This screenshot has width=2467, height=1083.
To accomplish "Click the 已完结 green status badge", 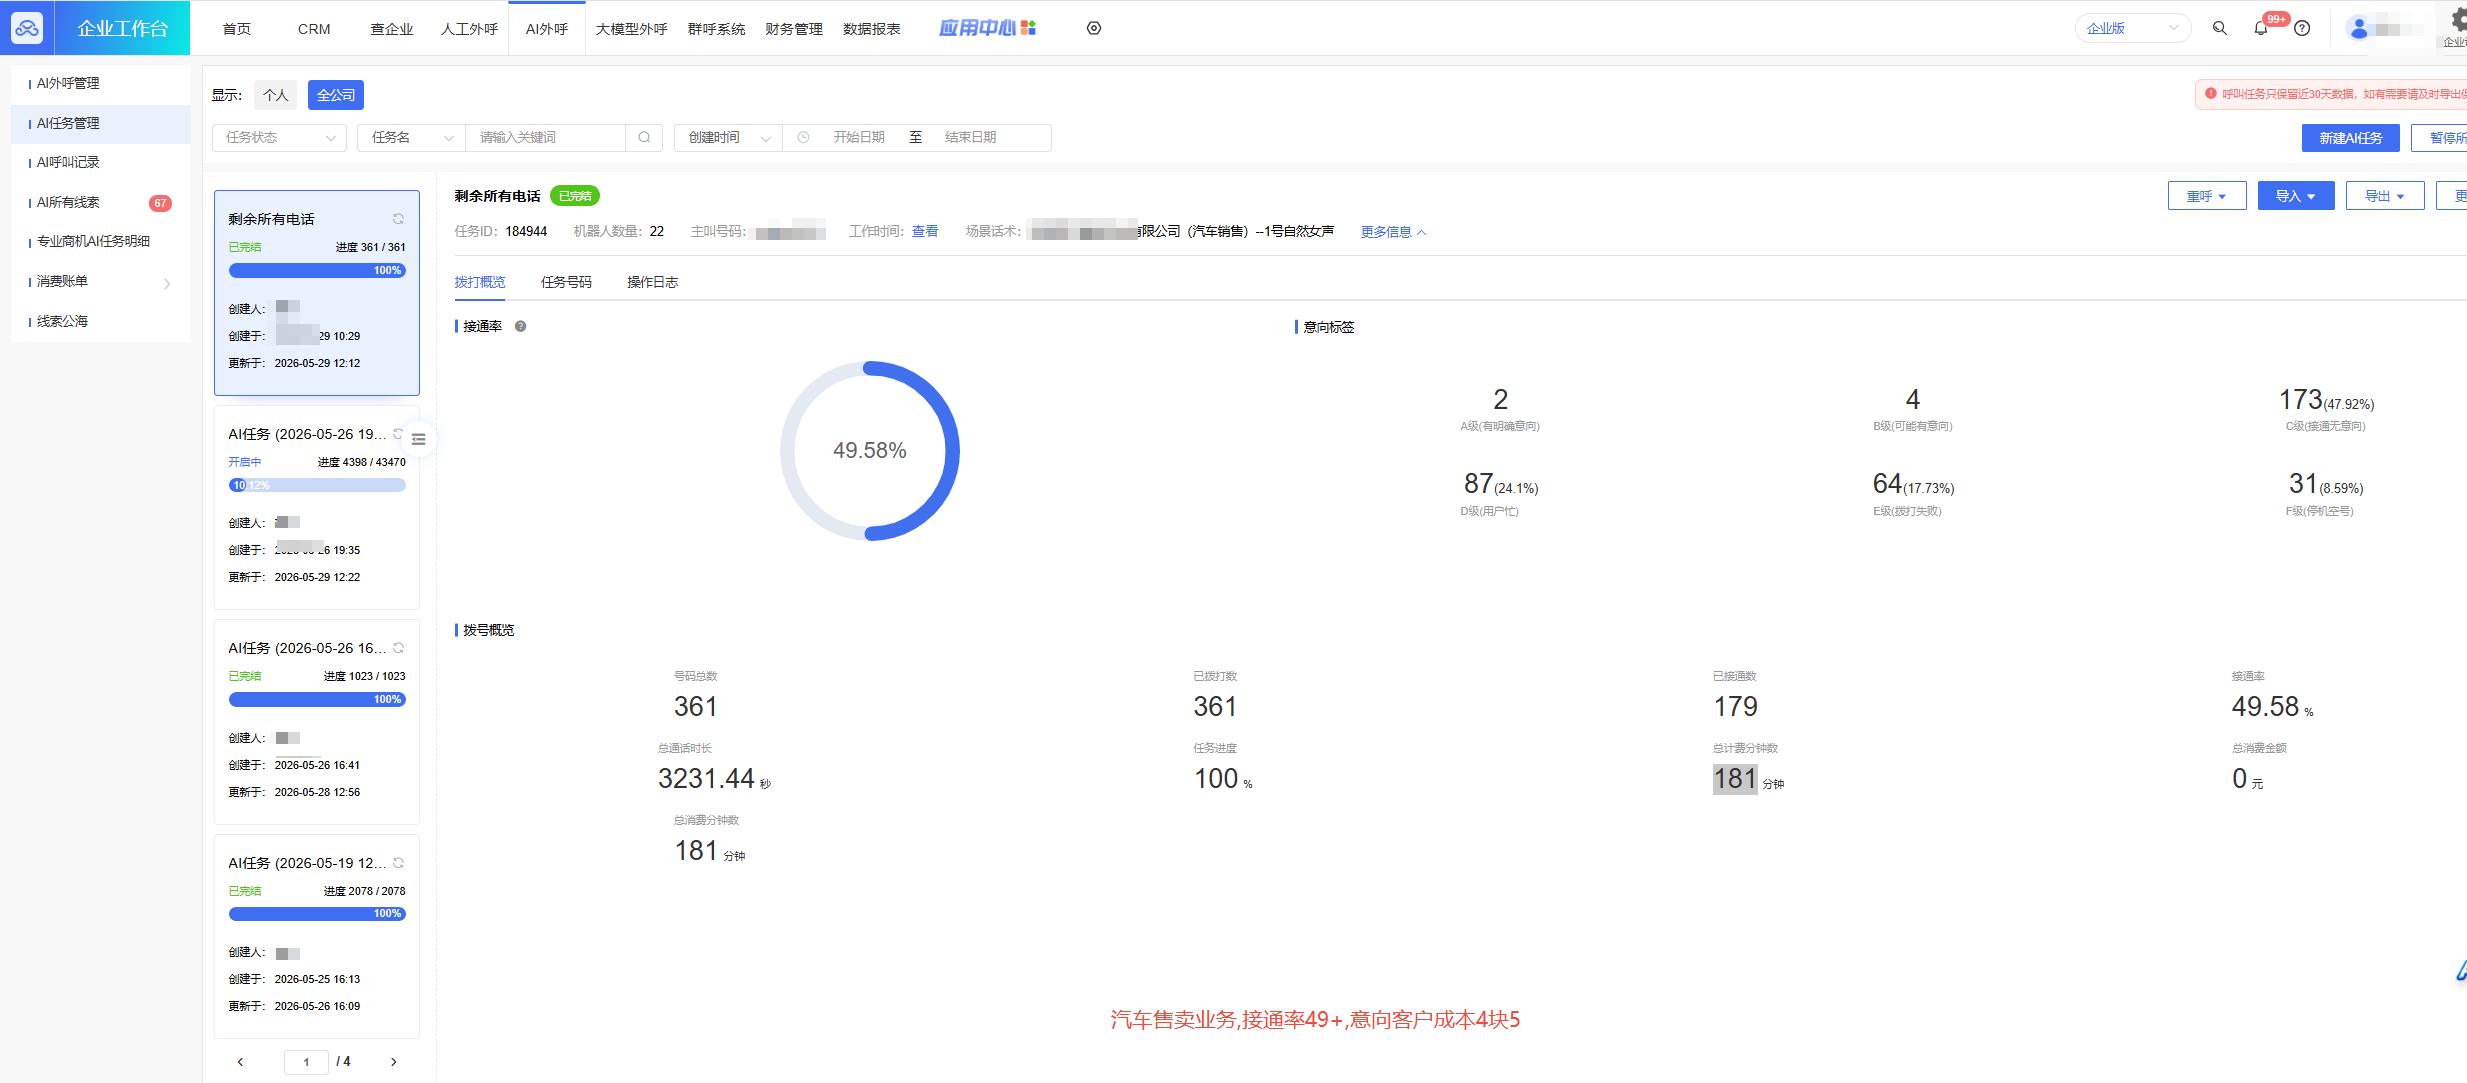I will click(x=575, y=196).
